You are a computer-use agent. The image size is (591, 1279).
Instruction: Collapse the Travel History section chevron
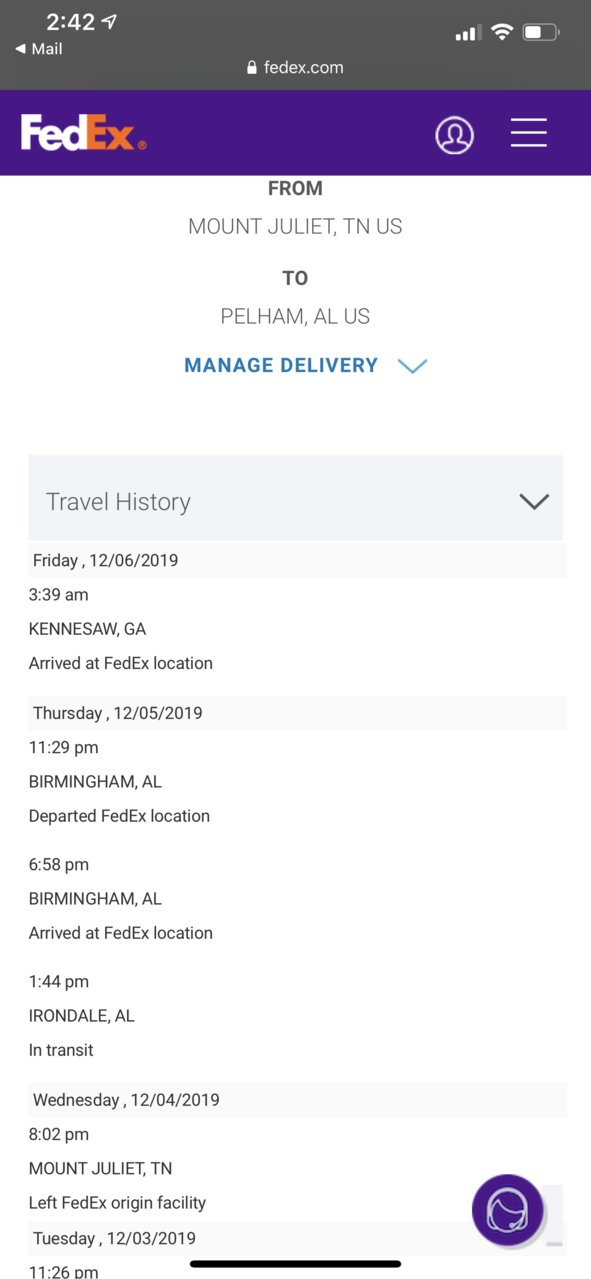pos(535,501)
